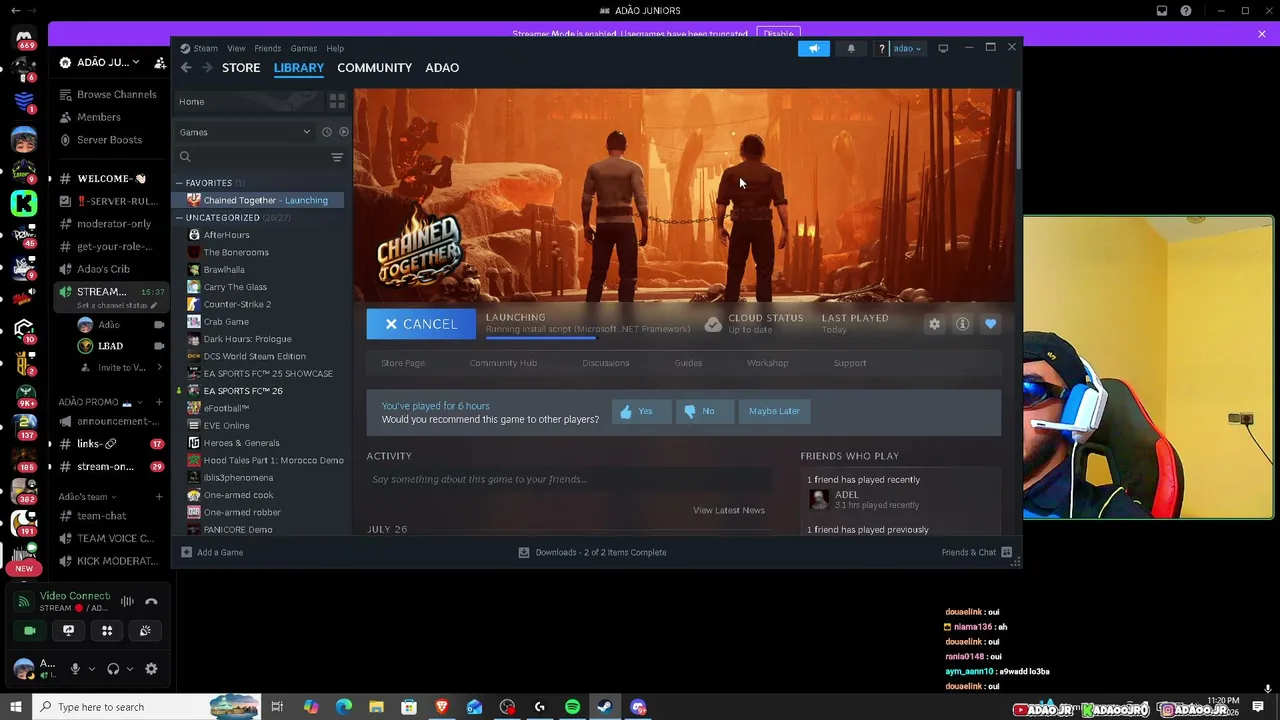Switch to the Steam COMMUNITY tab
The height and width of the screenshot is (720, 1280).
375,68
